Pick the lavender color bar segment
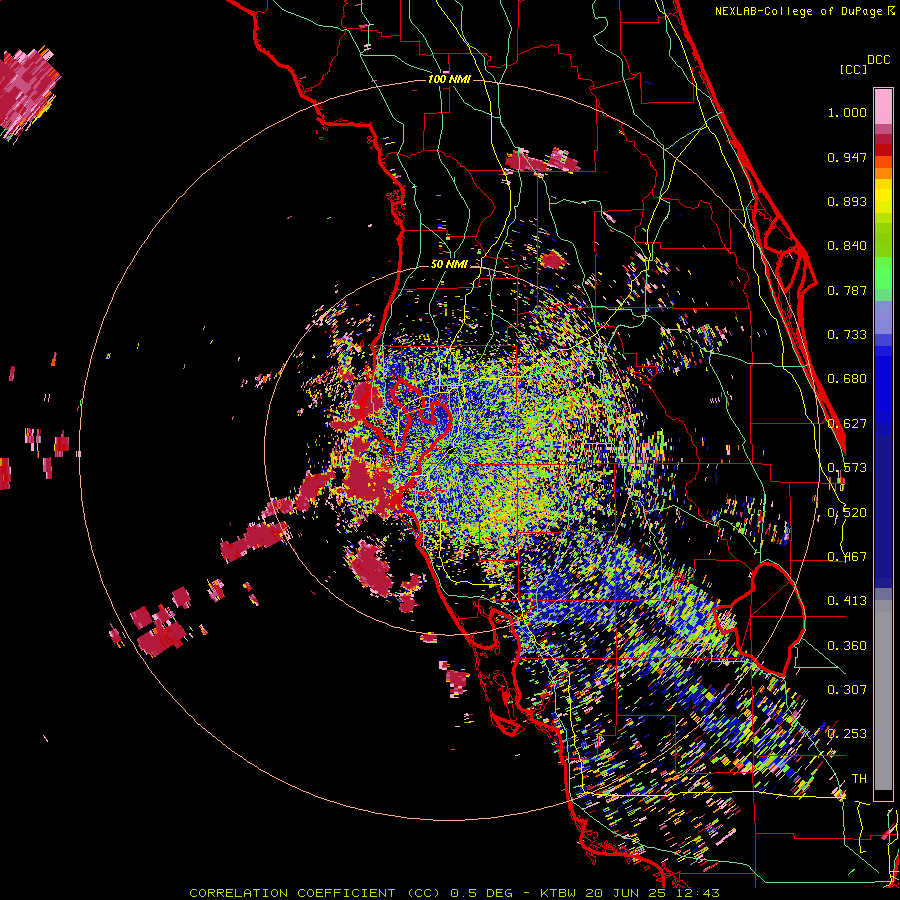Image resolution: width=900 pixels, height=900 pixels. (x=883, y=317)
